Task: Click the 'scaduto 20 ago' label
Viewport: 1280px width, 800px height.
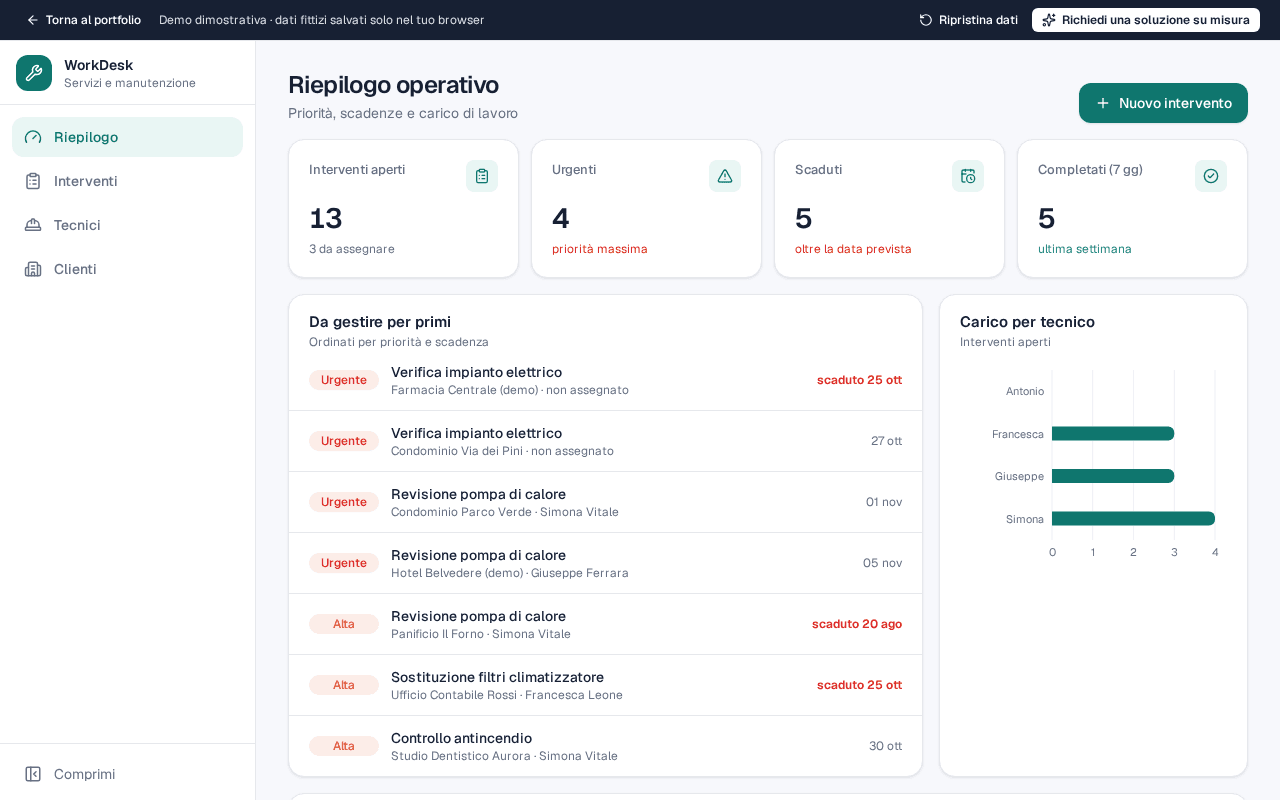Action: [857, 624]
